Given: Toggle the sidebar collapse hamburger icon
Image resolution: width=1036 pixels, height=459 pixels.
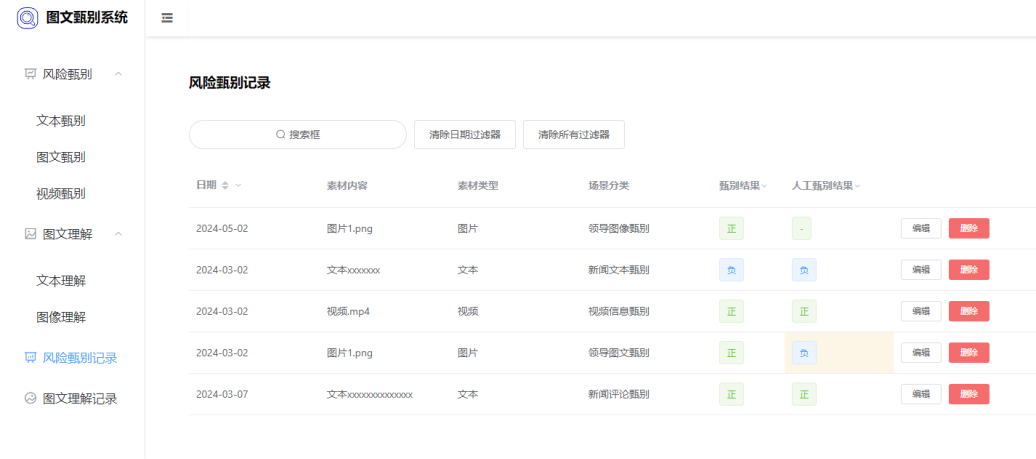Looking at the screenshot, I should point(167,18).
